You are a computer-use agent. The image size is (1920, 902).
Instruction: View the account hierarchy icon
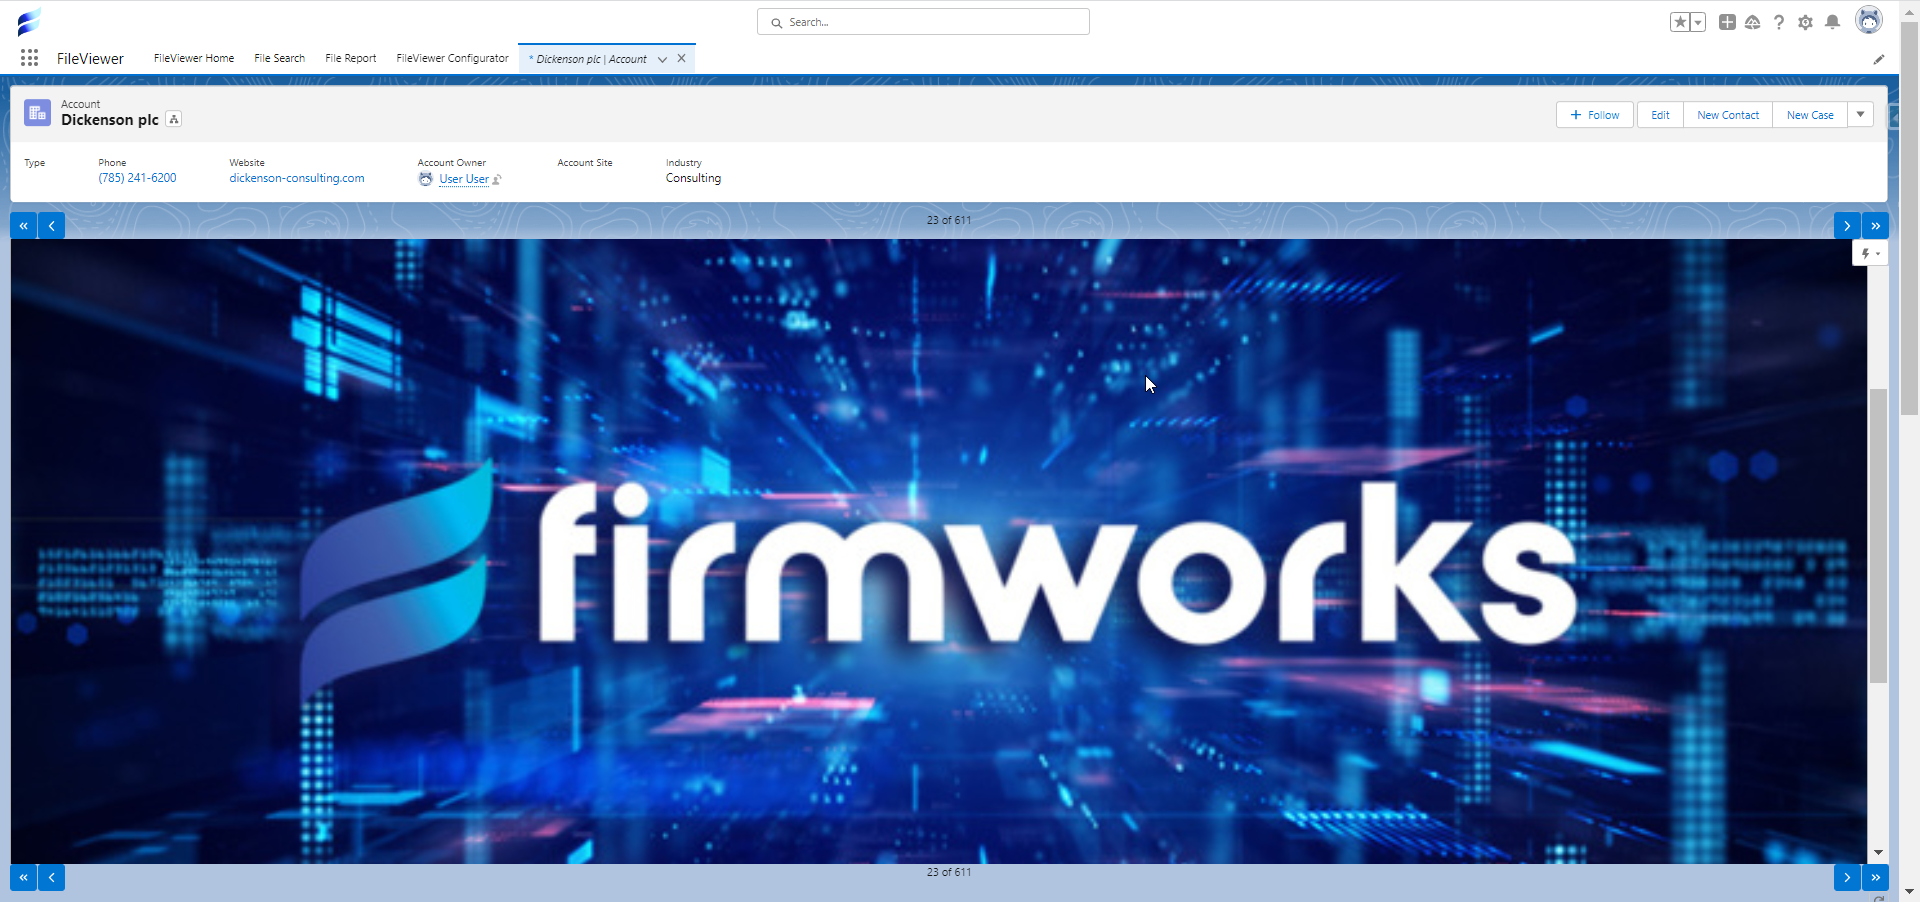click(174, 119)
